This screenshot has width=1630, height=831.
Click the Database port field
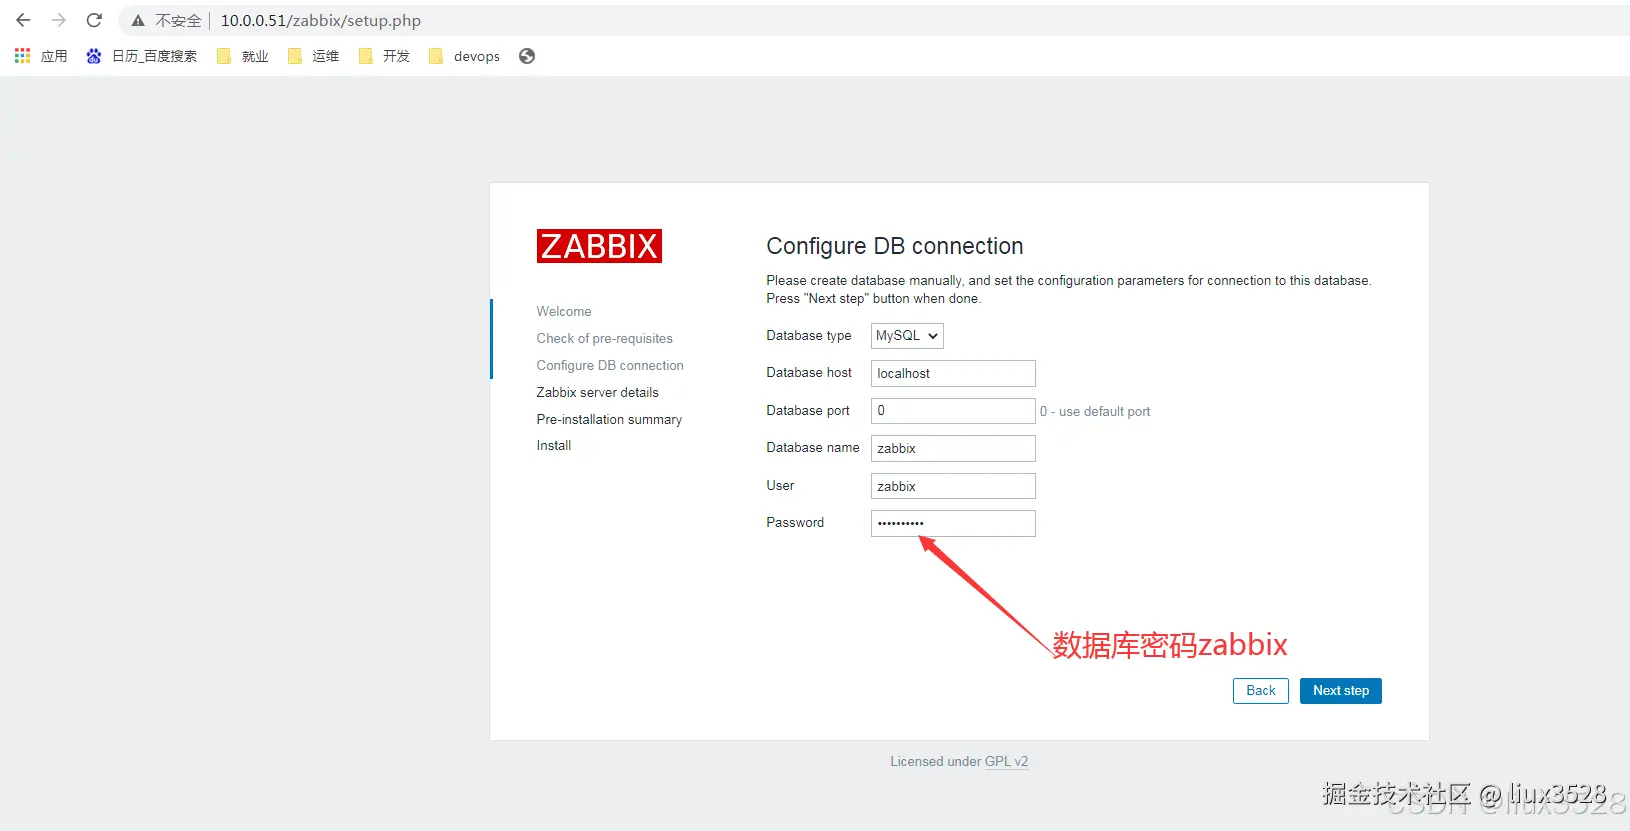[953, 411]
